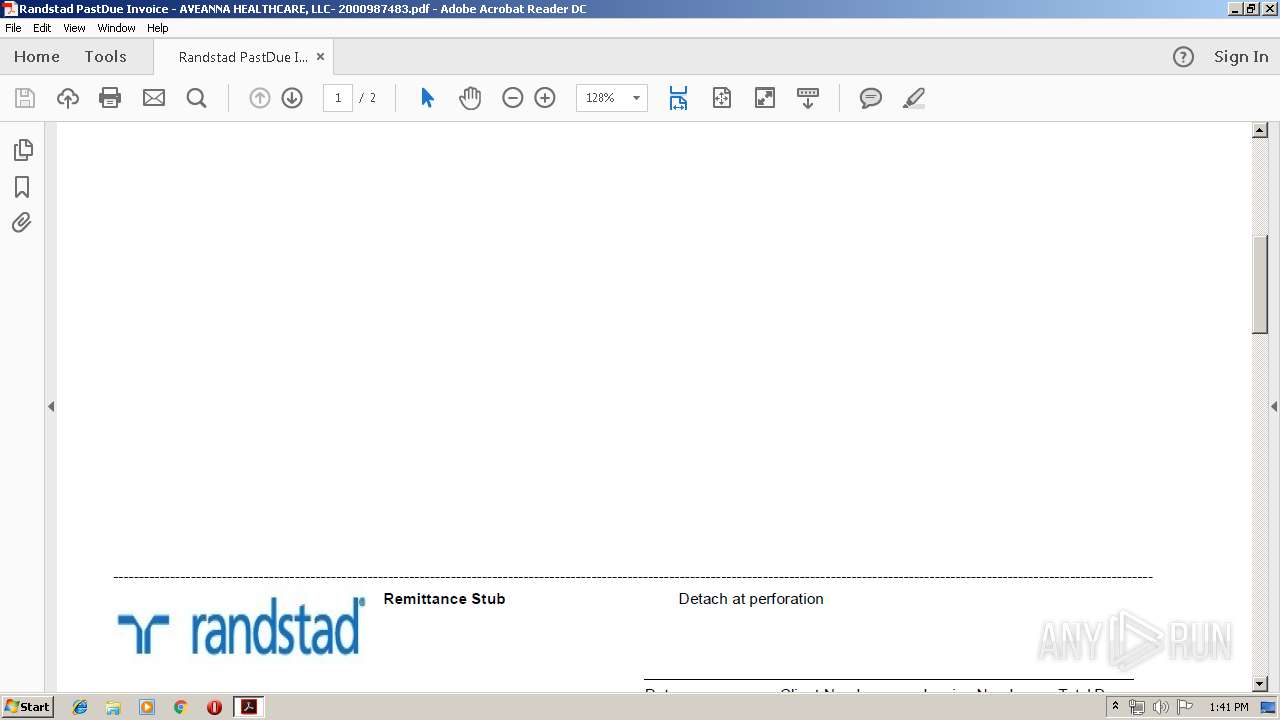Open the Window menu
1280x720 pixels.
[x=116, y=28]
